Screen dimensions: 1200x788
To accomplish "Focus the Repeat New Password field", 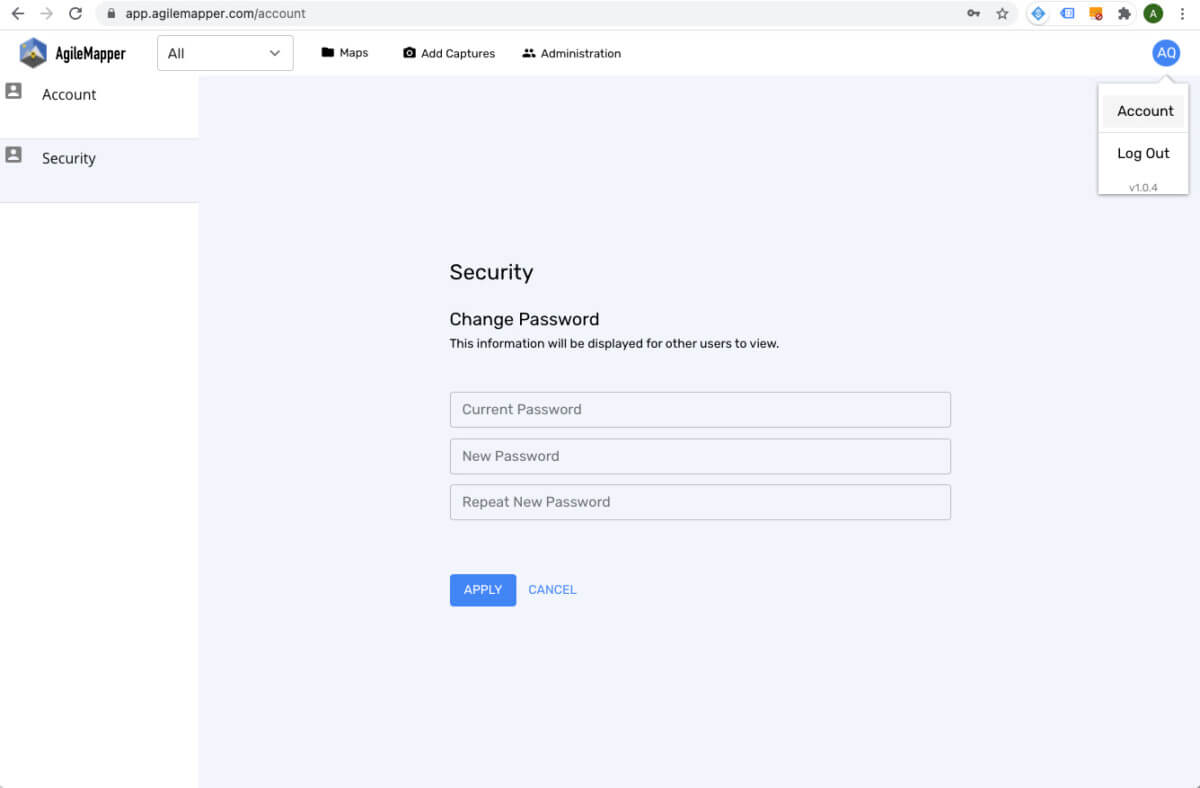I will point(700,502).
